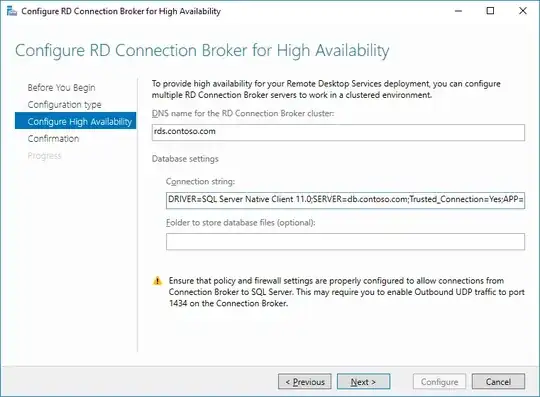
Task: Click 'Folder to store database files (optional)' label
Action: [x=241, y=223]
